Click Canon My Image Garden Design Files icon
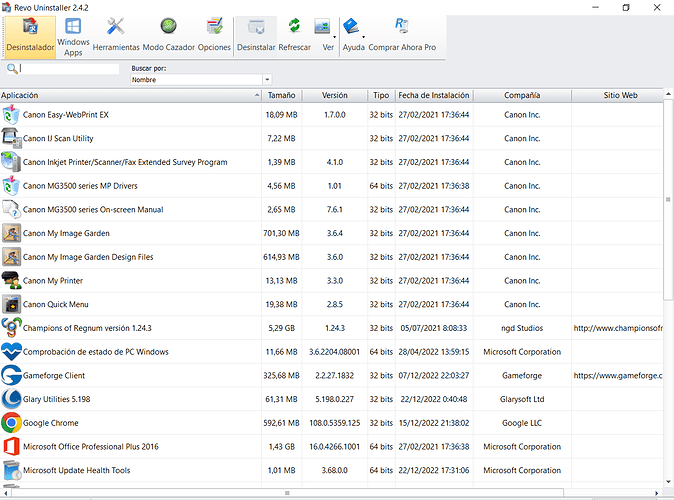The width and height of the screenshot is (674, 500). click(11, 257)
